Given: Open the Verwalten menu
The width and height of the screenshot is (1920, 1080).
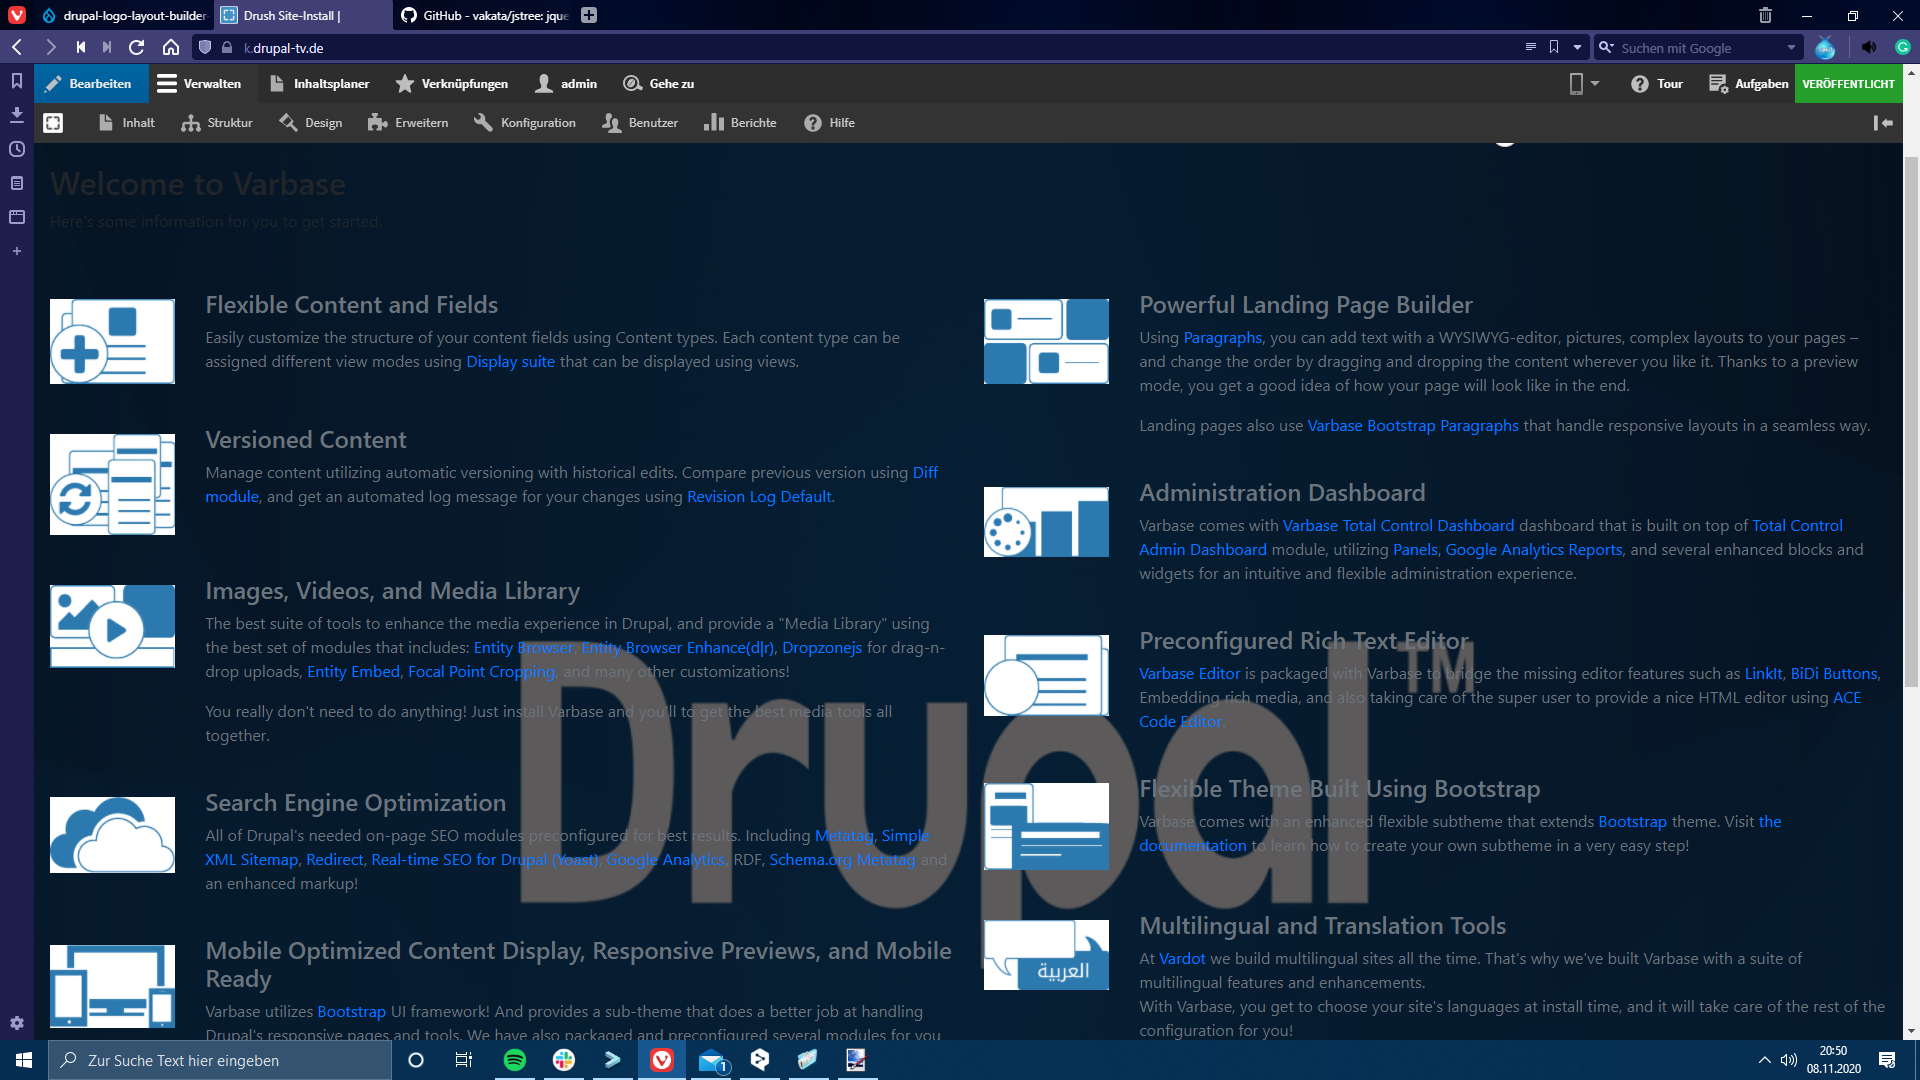Looking at the screenshot, I should (200, 84).
